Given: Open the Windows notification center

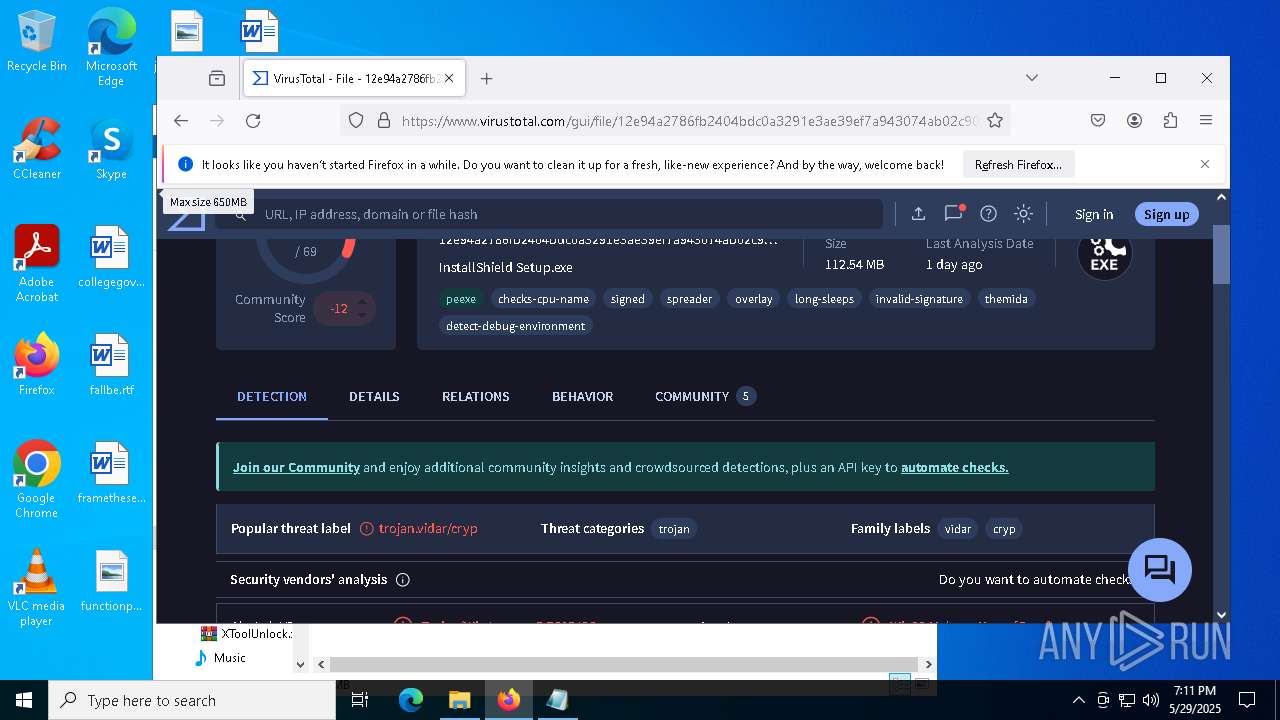Looking at the screenshot, I should click(x=1247, y=700).
